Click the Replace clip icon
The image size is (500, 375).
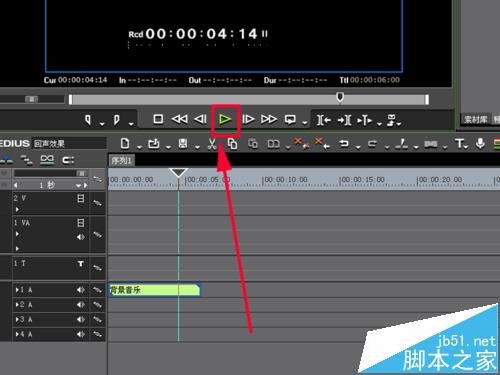[x=274, y=144]
